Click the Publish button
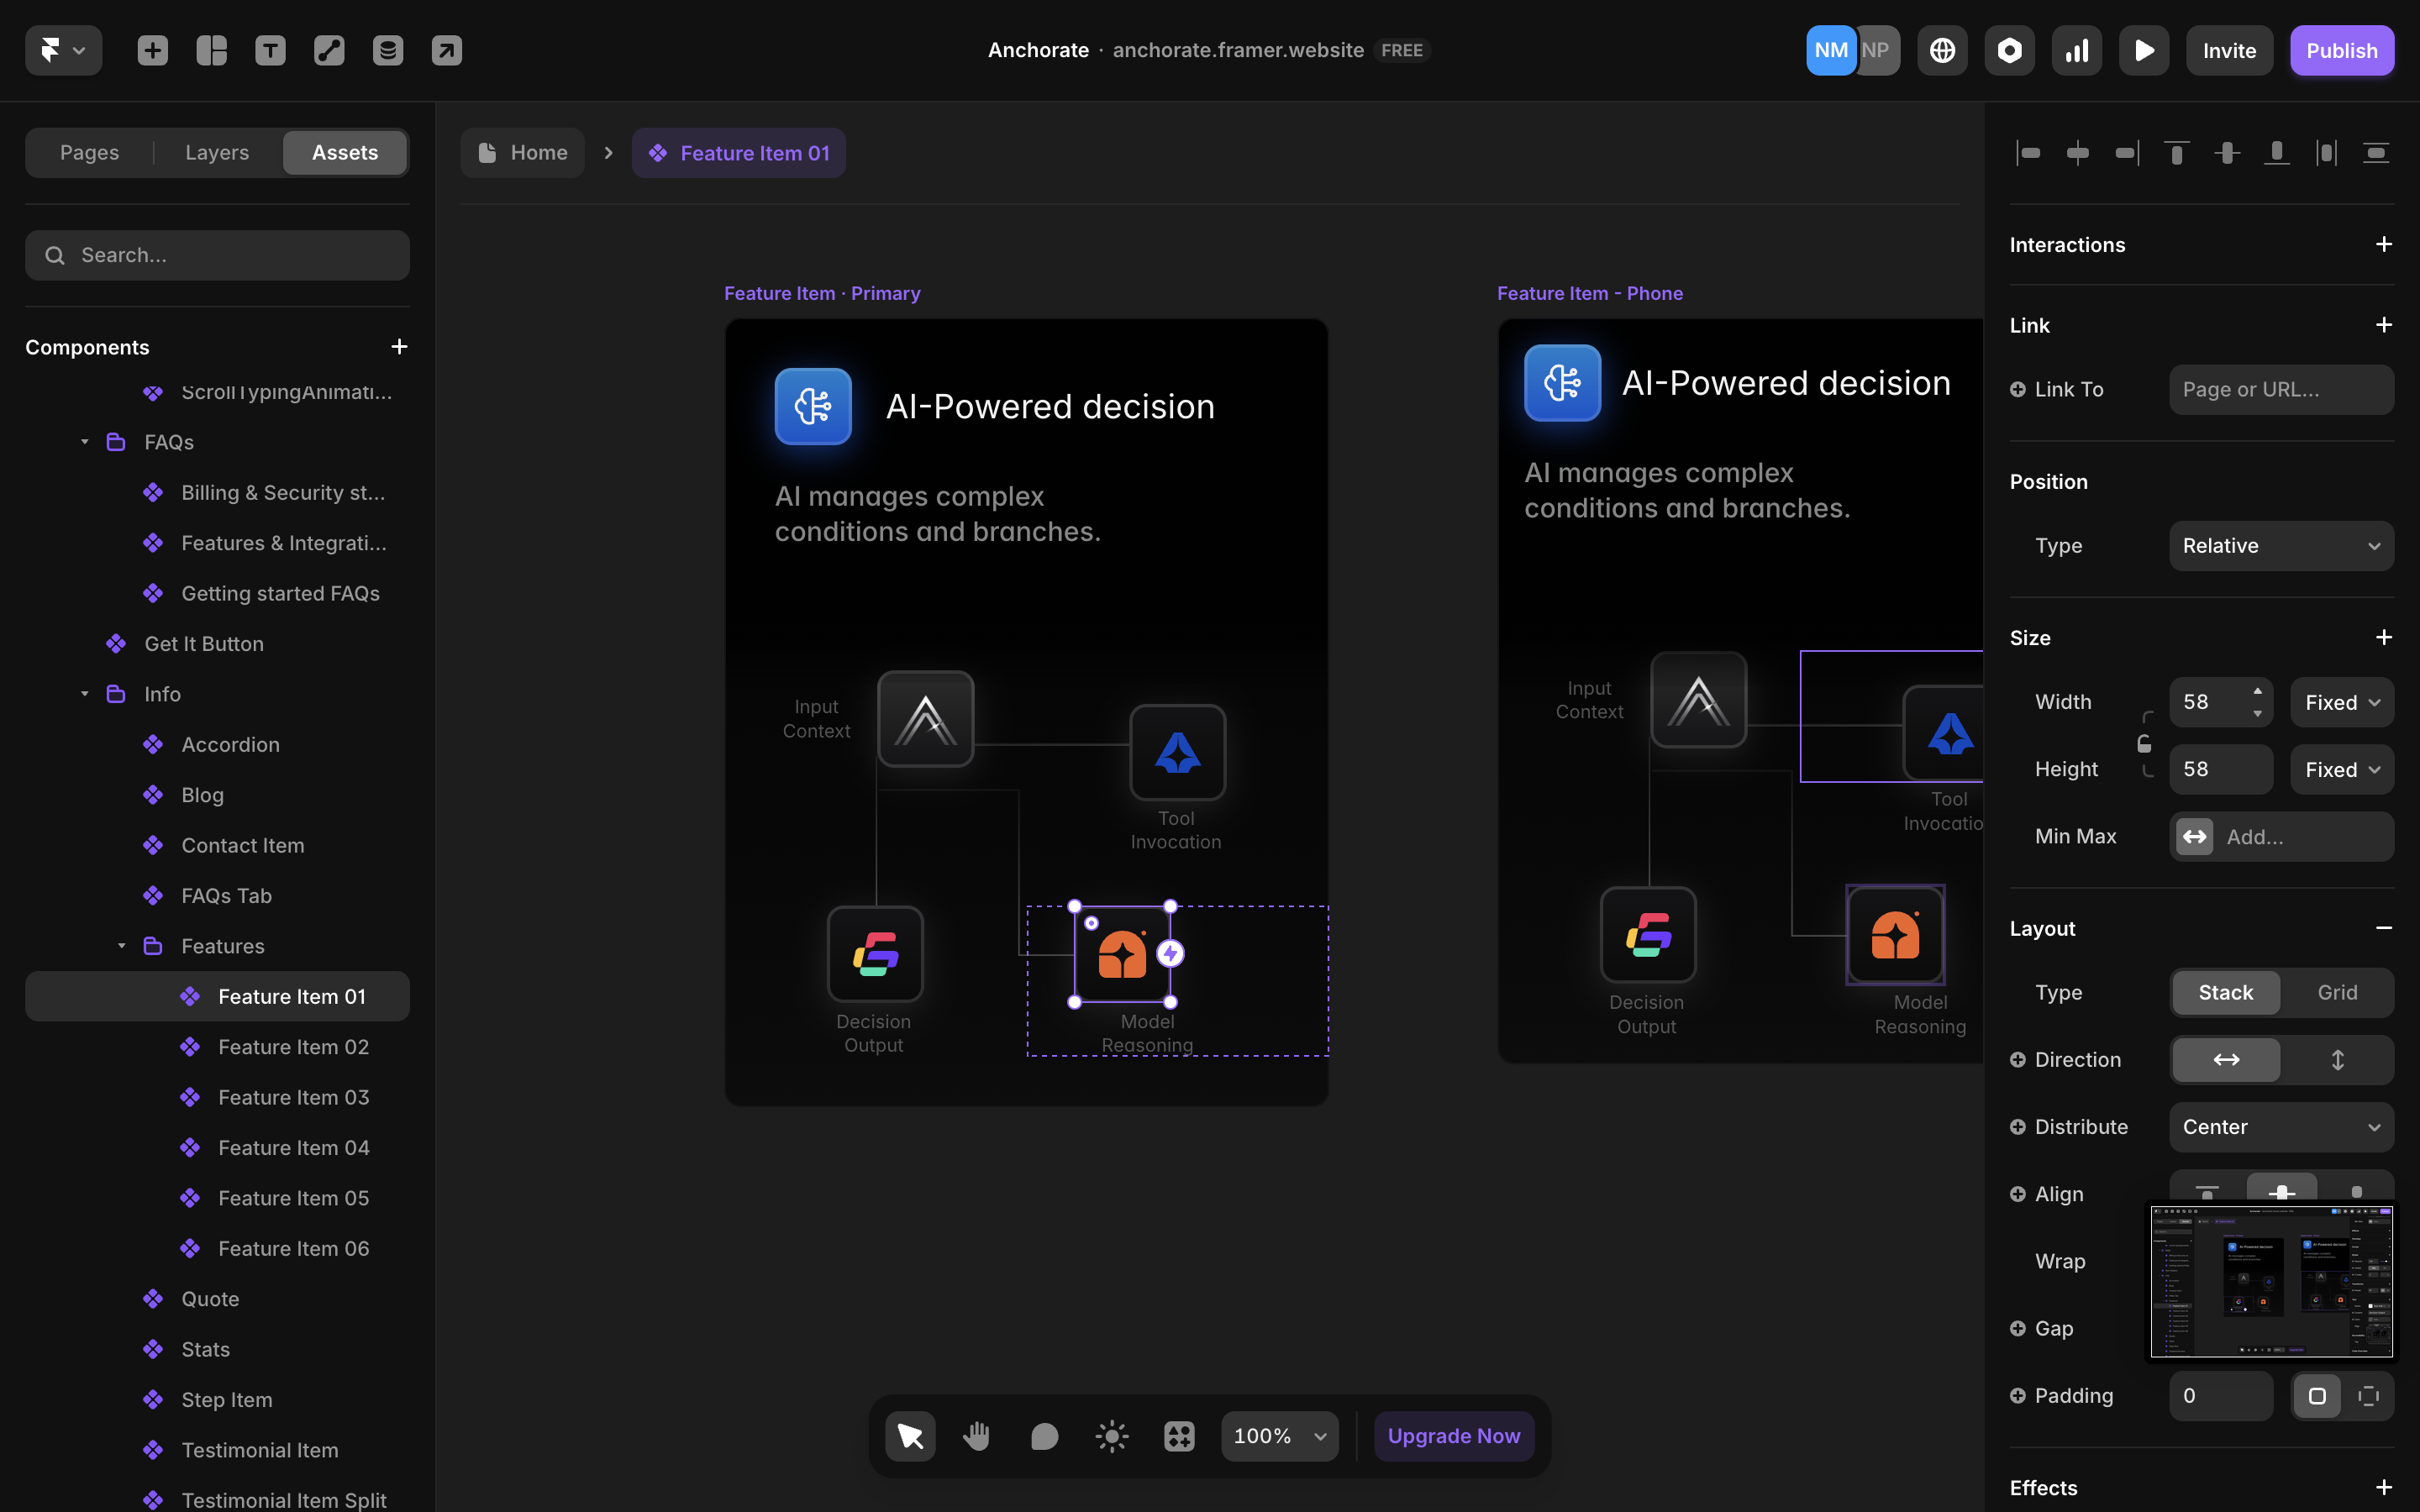The image size is (2420, 1512). pos(2341,50)
